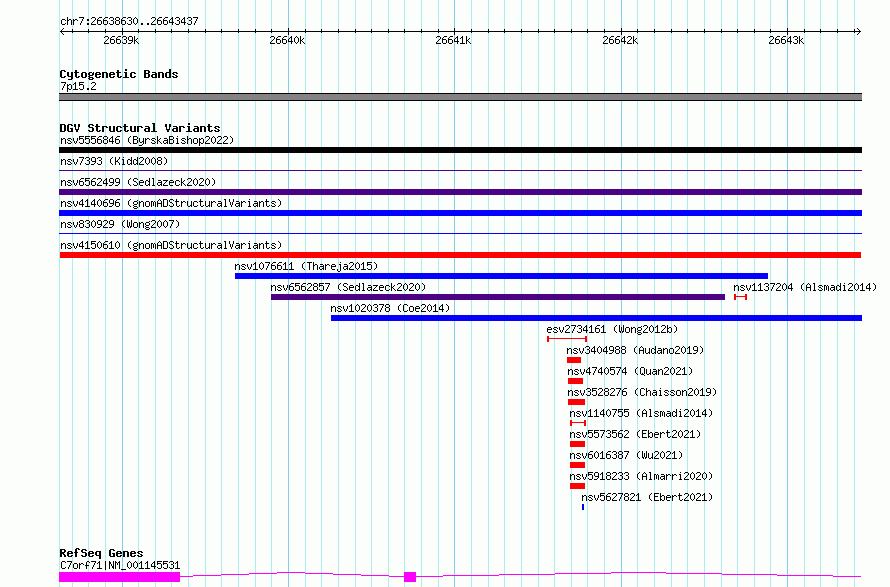Open variant nsv6562499 (Sedlazeck2020) label
The width and height of the screenshot is (890, 587).
click(x=138, y=182)
